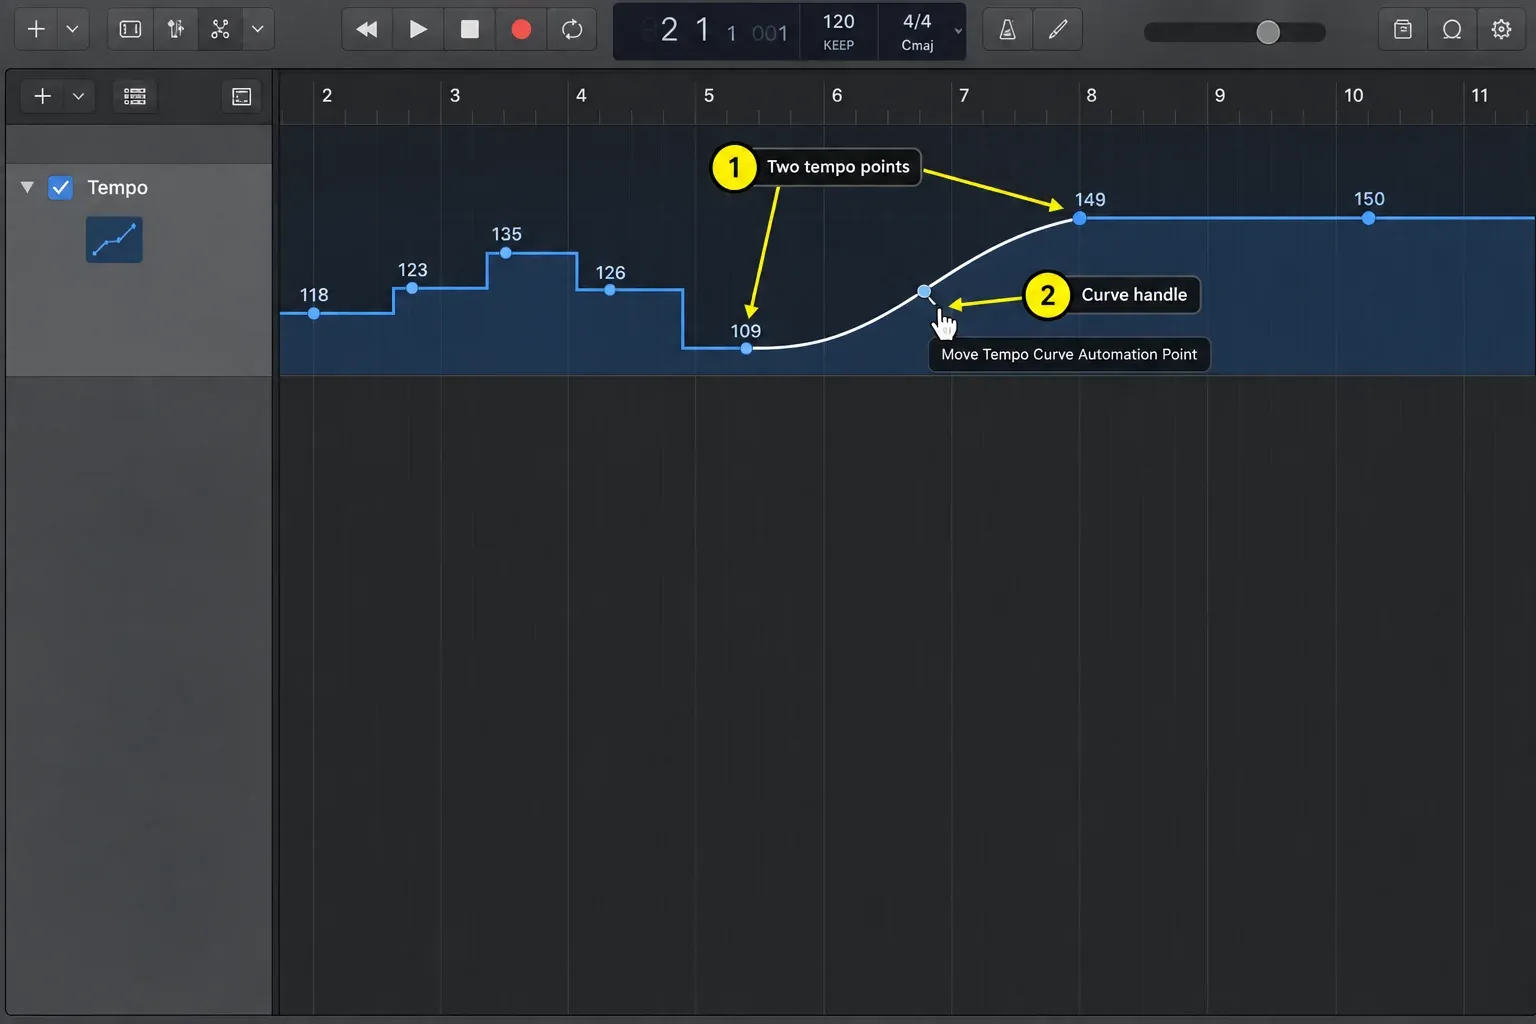The width and height of the screenshot is (1536, 1024).
Task: Uncheck the Tempo track checkbox
Action: (61, 187)
